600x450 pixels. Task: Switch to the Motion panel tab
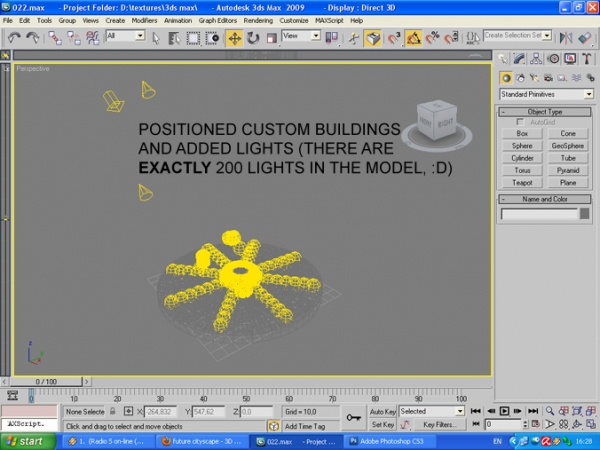(x=553, y=59)
